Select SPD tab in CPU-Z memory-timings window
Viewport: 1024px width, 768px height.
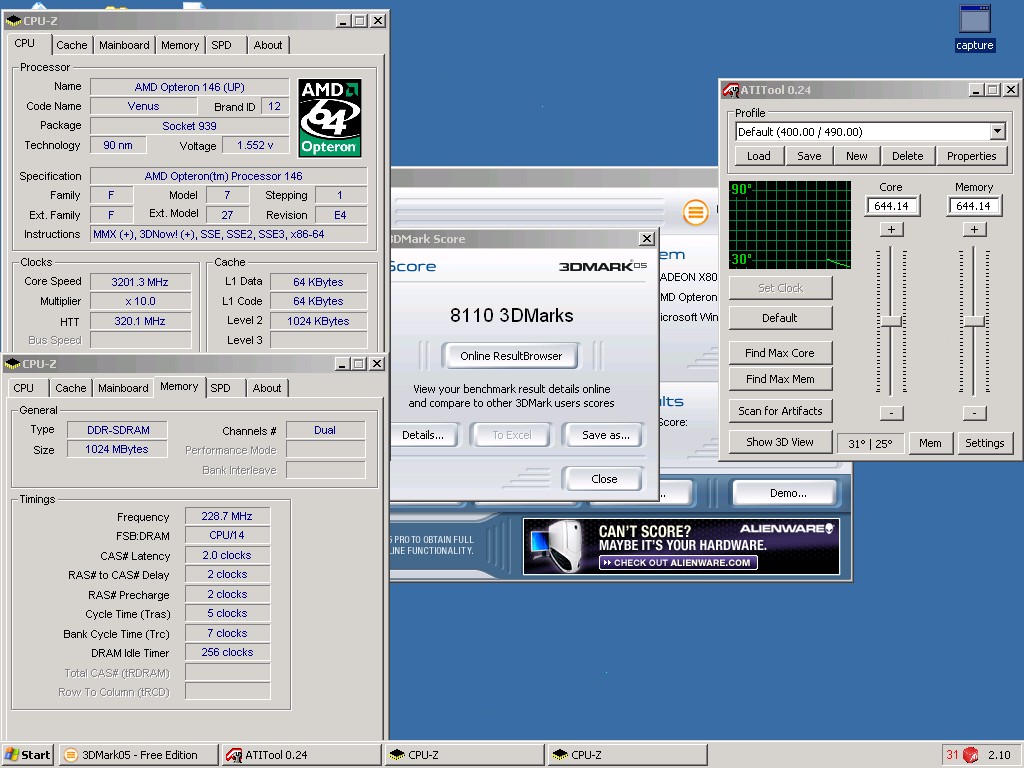[221, 388]
